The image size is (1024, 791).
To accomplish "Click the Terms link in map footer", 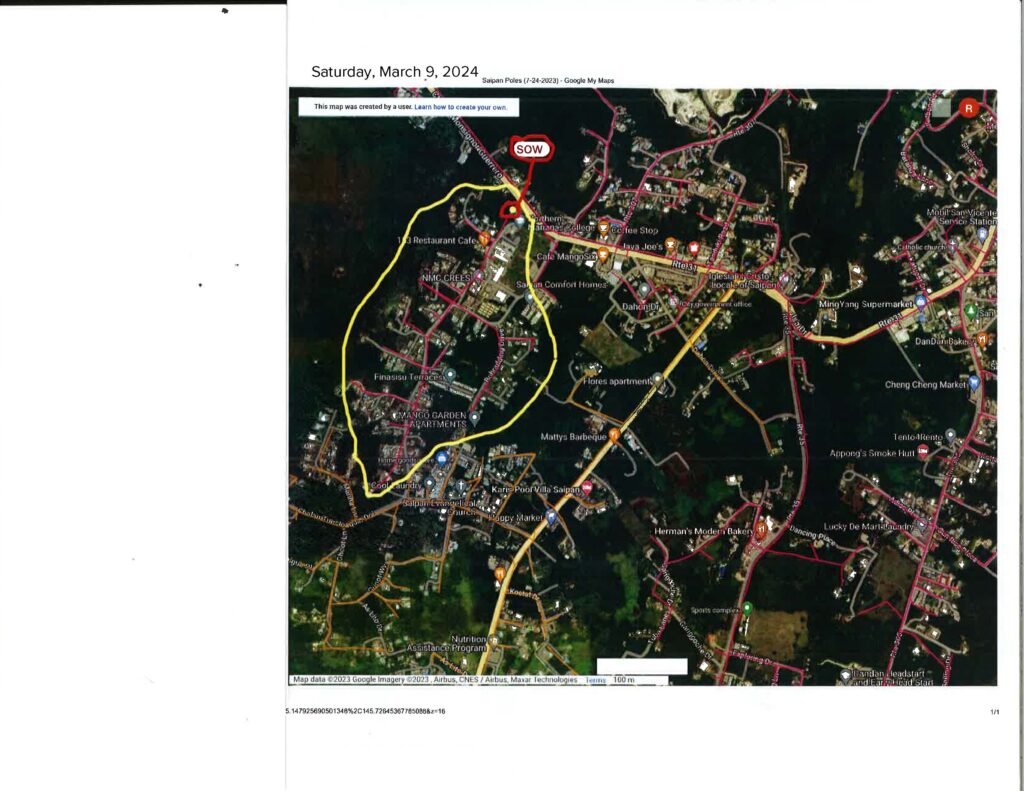I will (595, 680).
